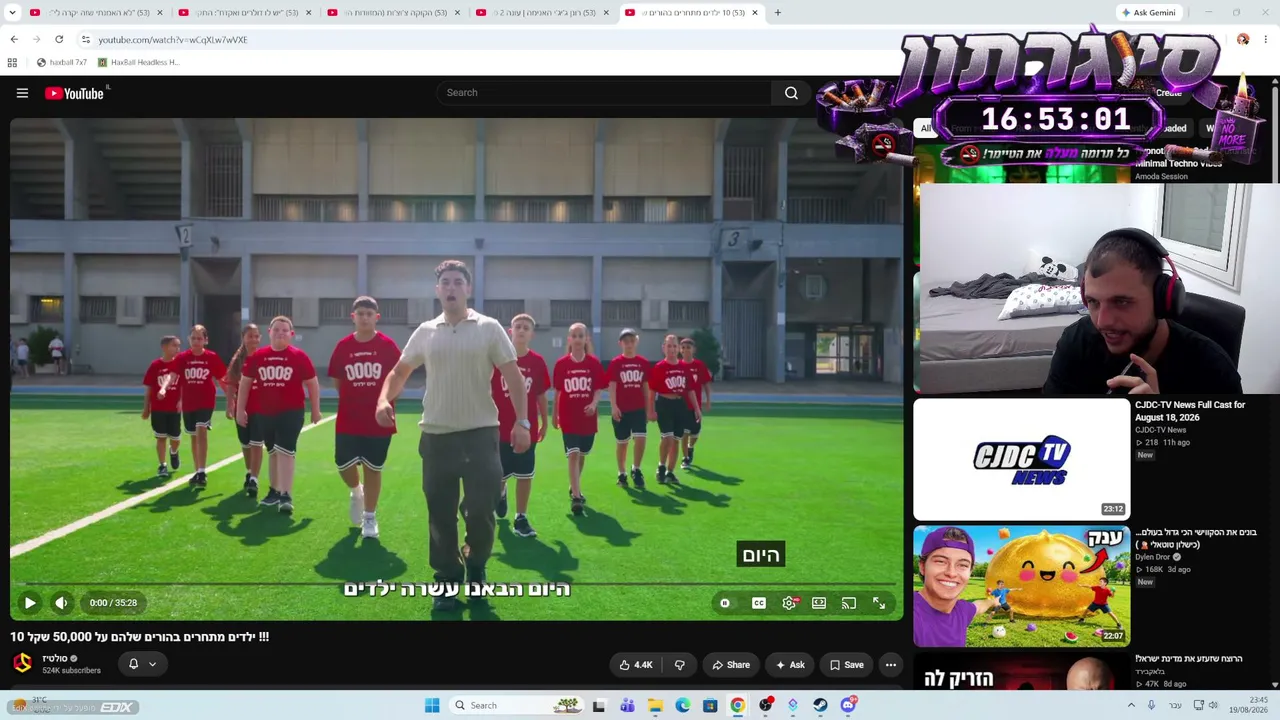The width and height of the screenshot is (1280, 720).
Task: Open Steam from the taskbar
Action: click(820, 705)
